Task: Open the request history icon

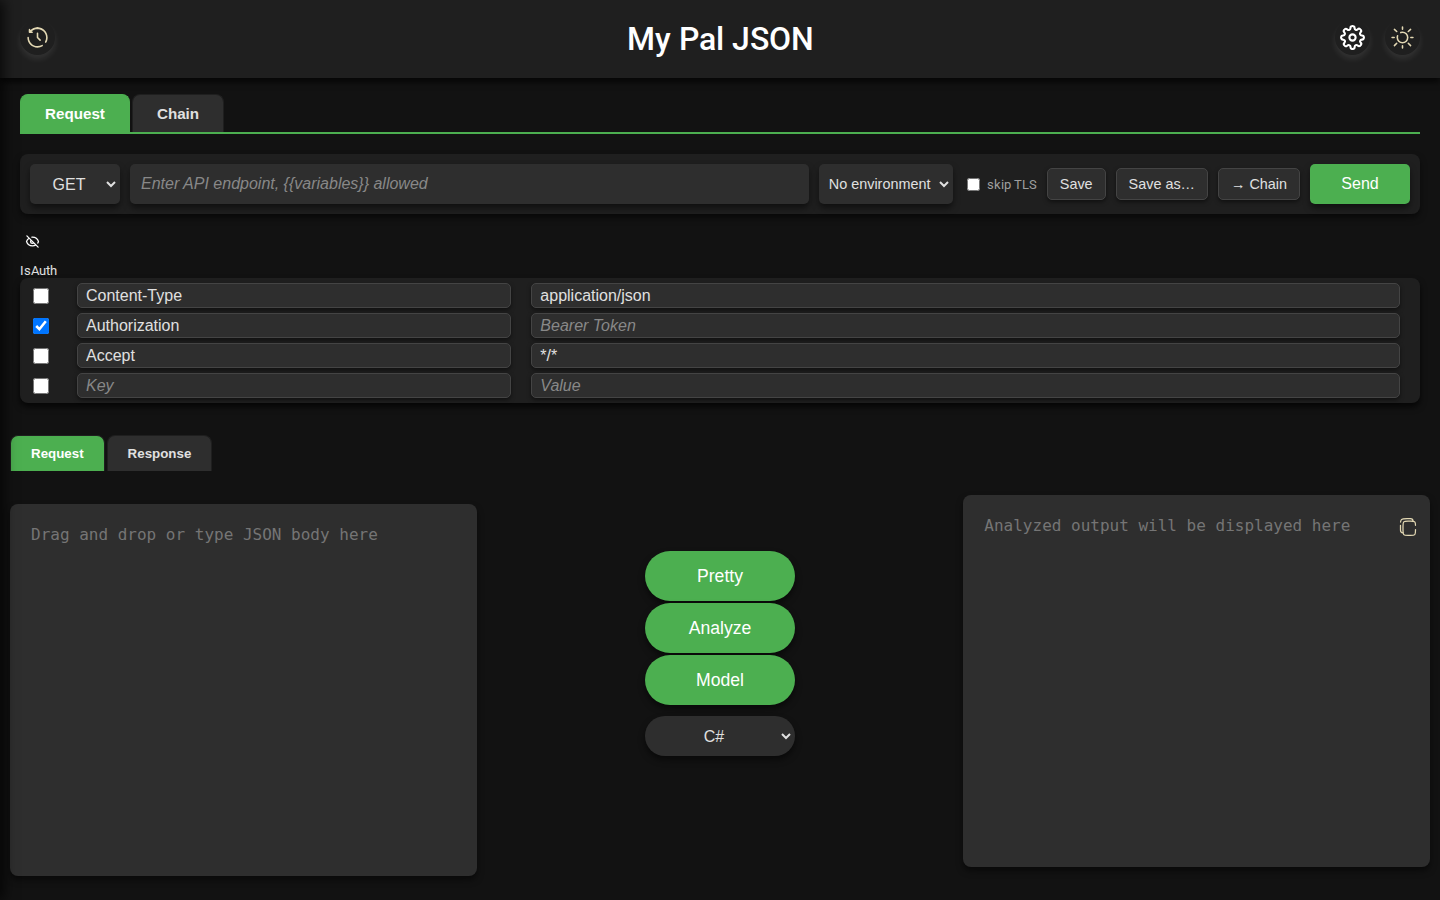Action: [38, 38]
